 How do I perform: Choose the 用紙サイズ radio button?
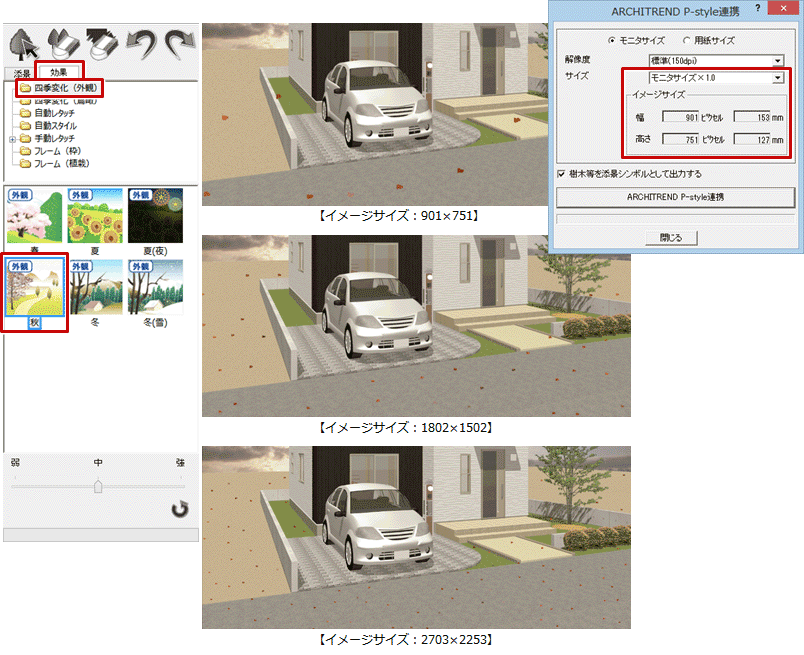click(x=686, y=41)
